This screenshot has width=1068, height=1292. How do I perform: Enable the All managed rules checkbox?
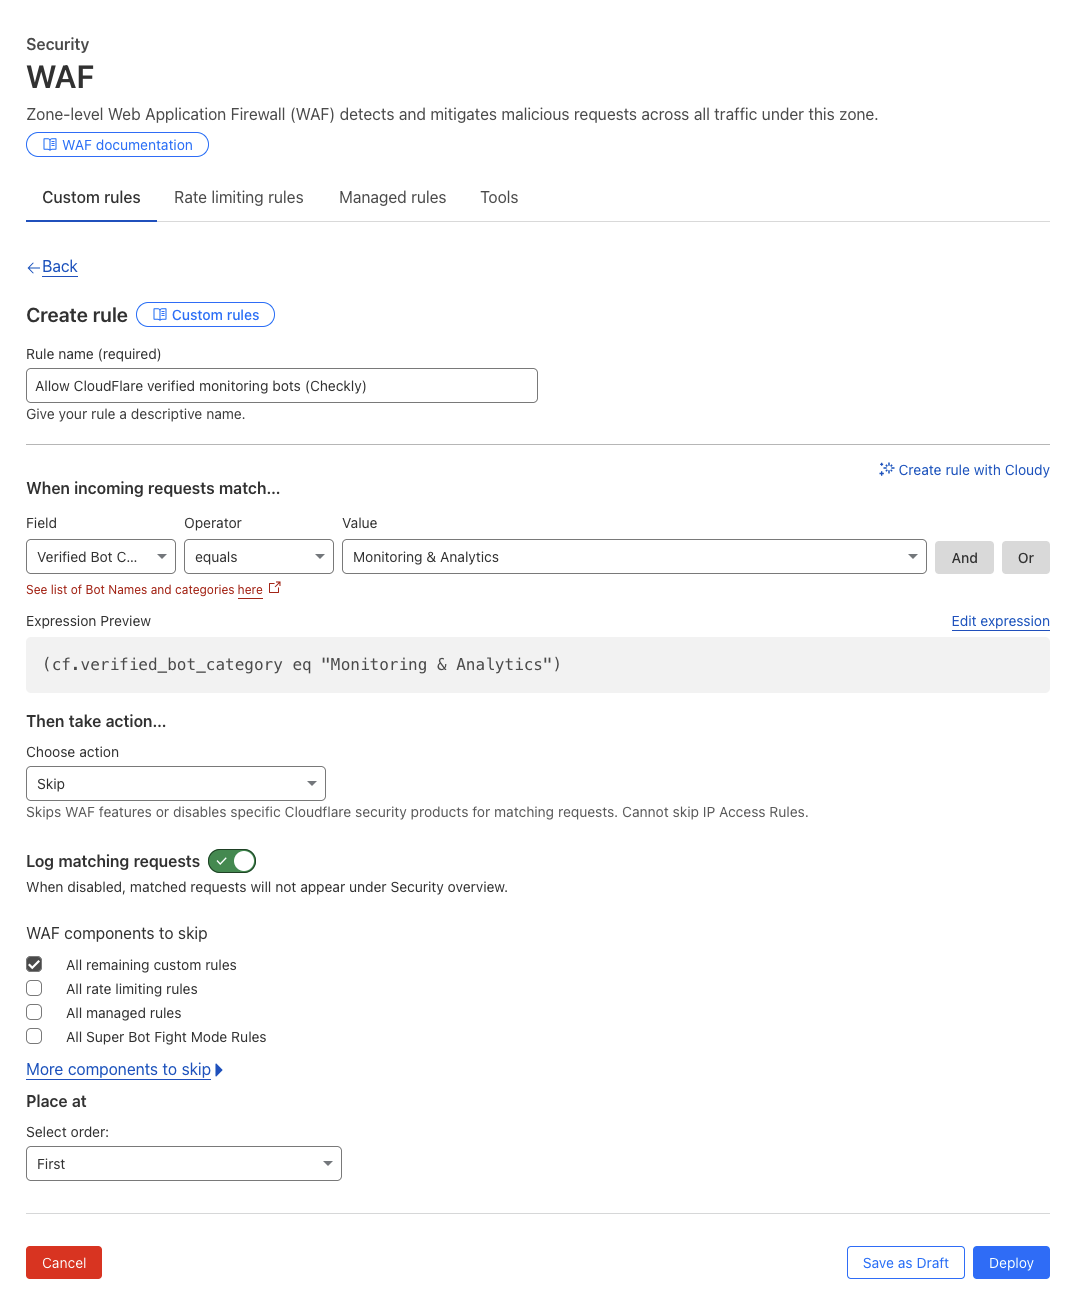coord(34,1012)
